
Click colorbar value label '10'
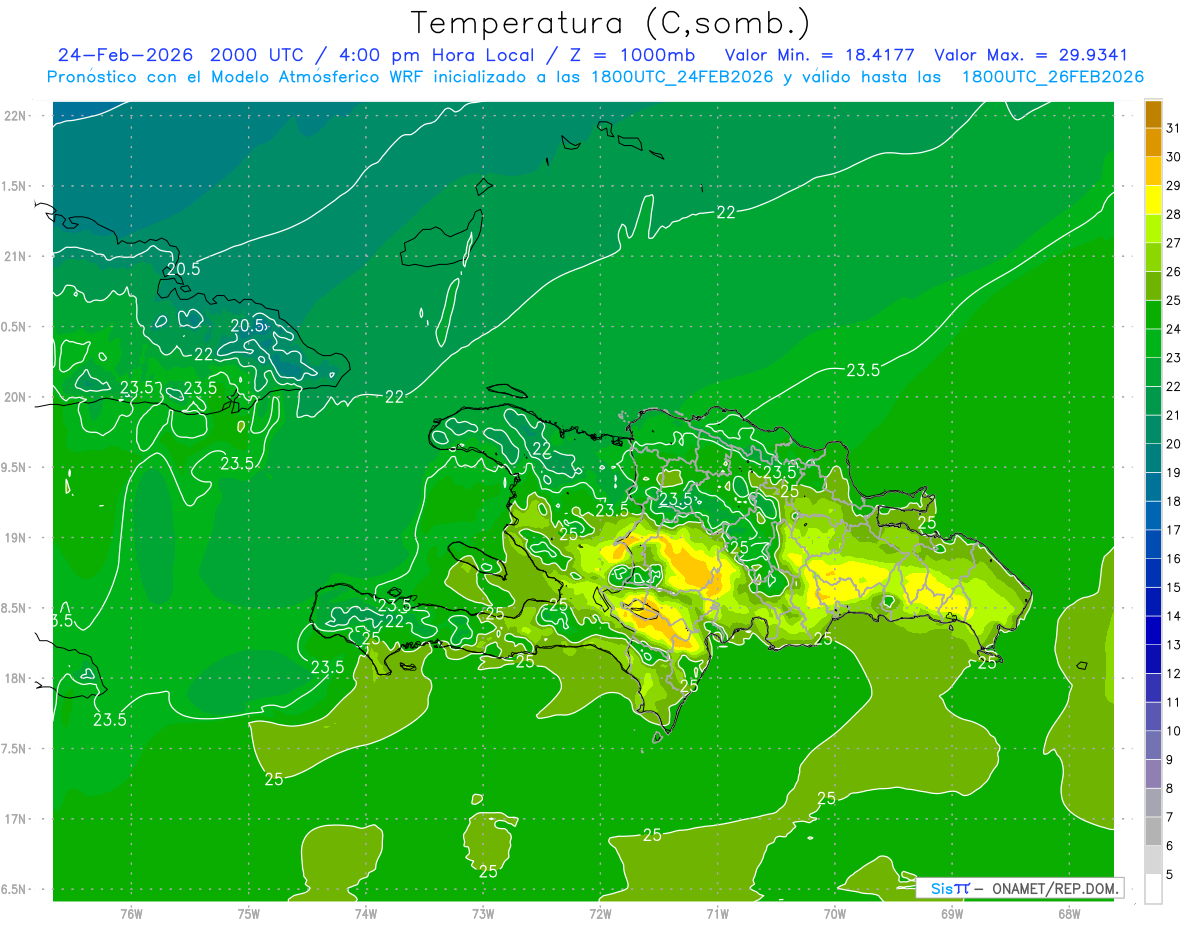click(x=1174, y=731)
